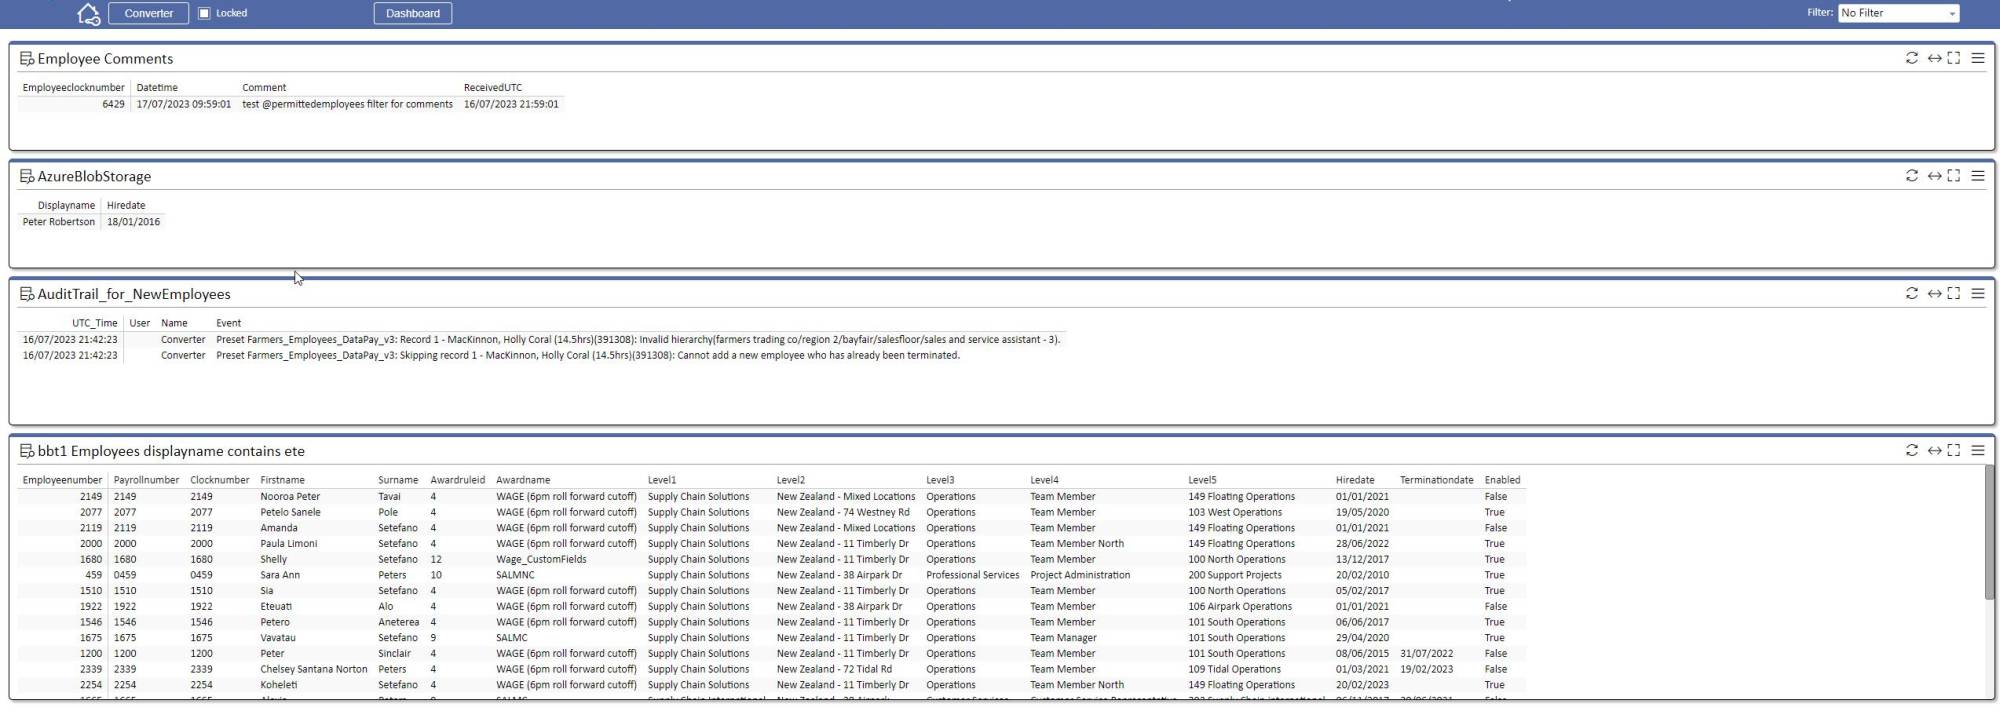Select the Peter Robertson row cell
This screenshot has height=711, width=2000.
coord(59,222)
